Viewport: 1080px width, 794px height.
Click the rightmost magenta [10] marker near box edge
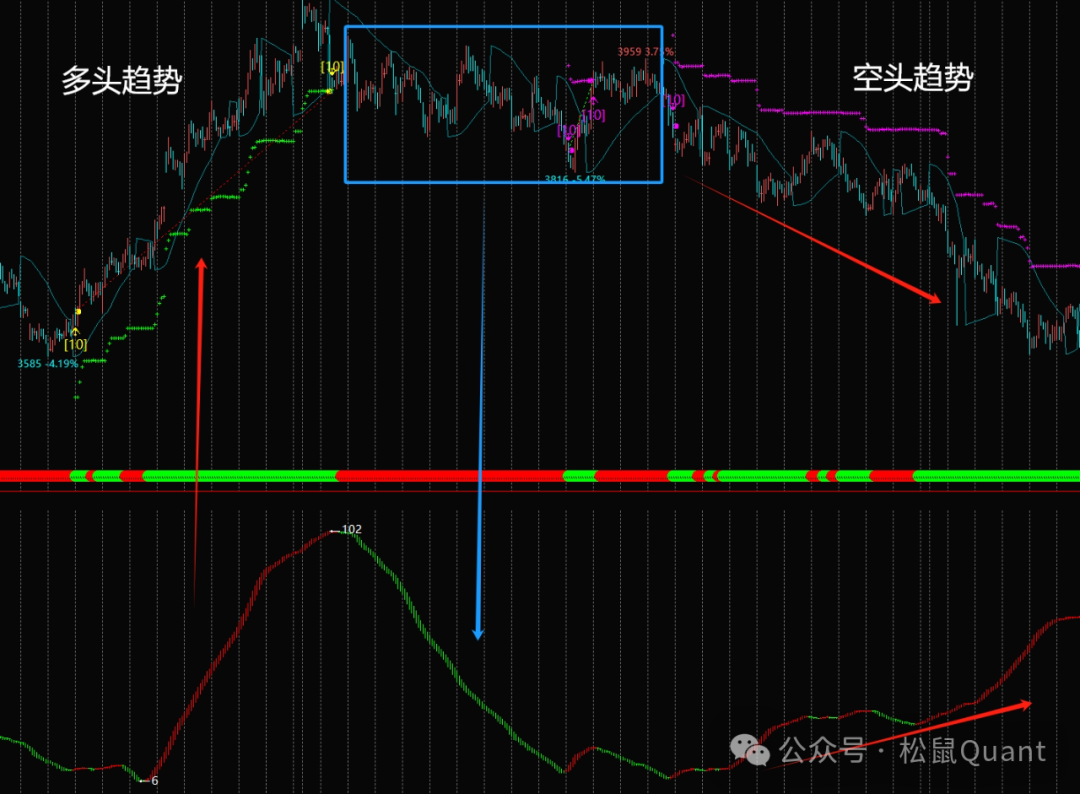pos(674,100)
